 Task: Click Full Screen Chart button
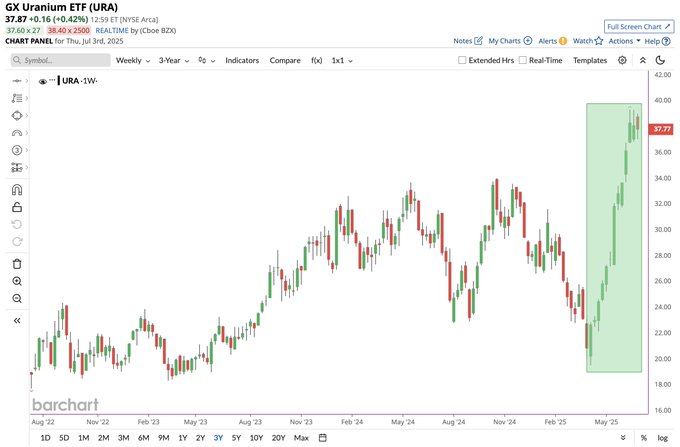639,26
